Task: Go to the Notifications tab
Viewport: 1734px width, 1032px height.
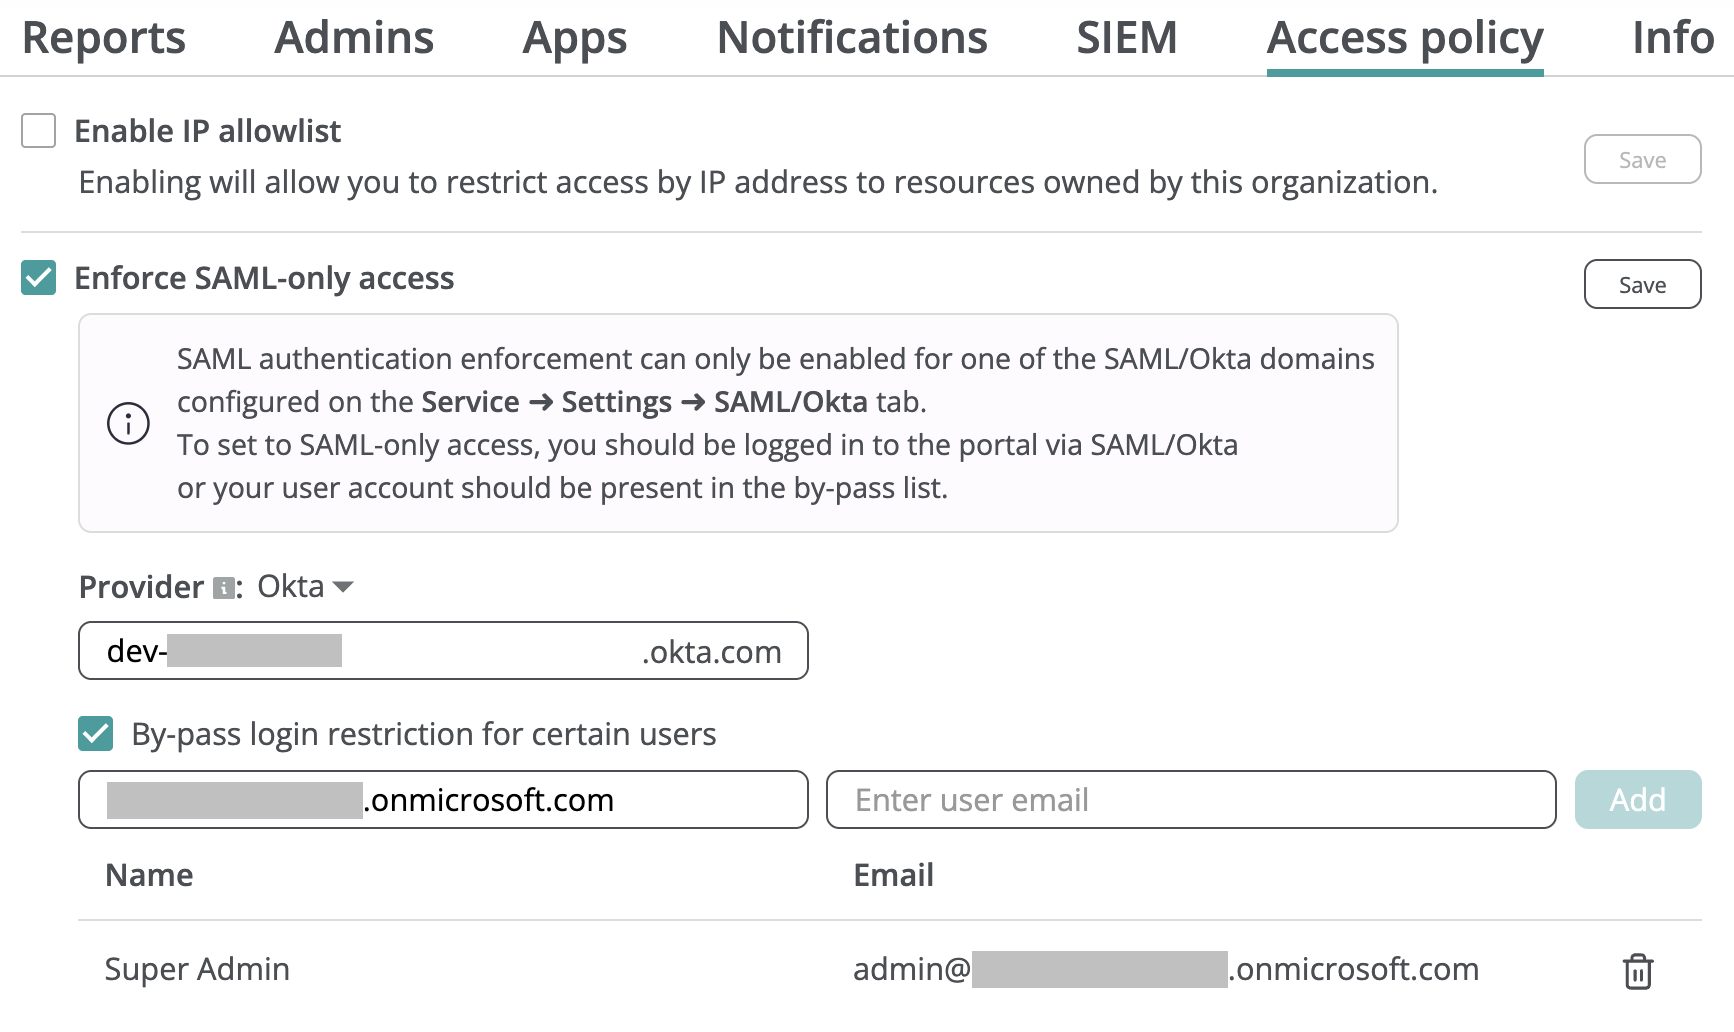Action: 851,38
